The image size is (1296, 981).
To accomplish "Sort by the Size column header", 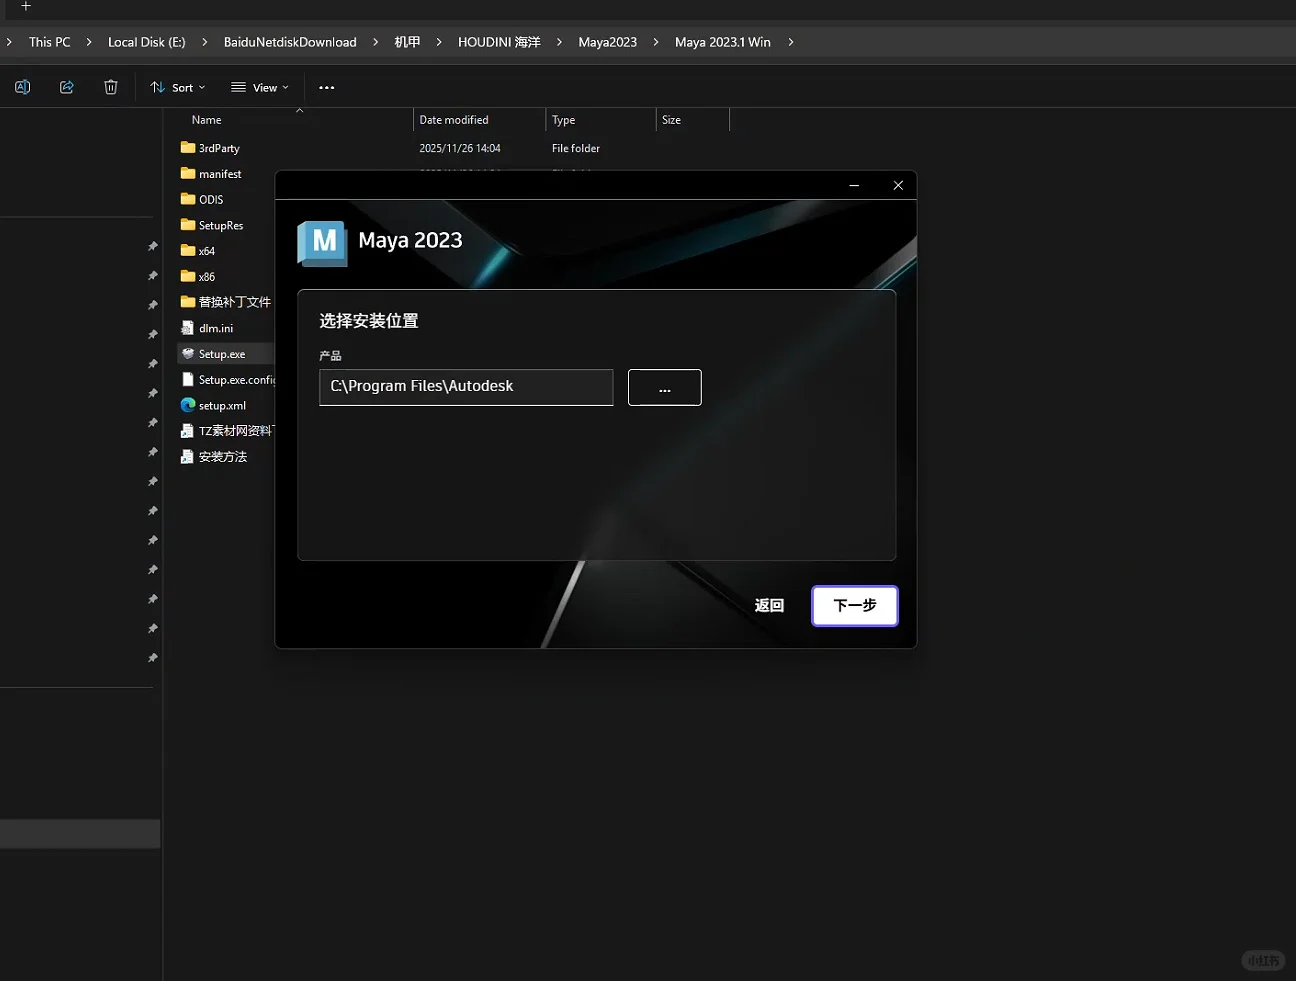I will [671, 120].
